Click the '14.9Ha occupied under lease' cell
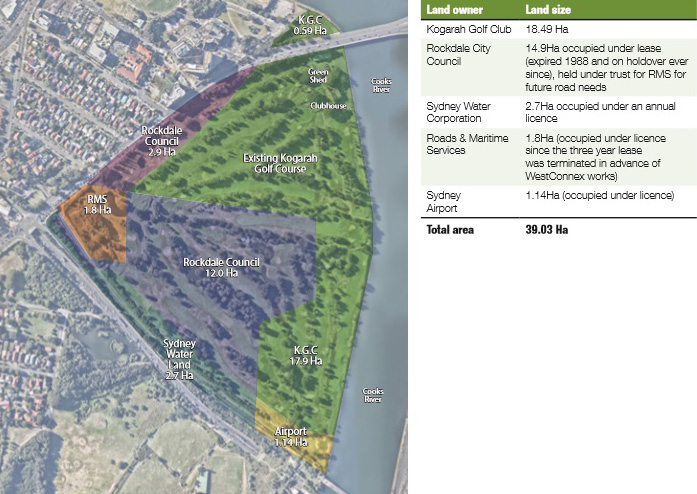 (x=607, y=68)
